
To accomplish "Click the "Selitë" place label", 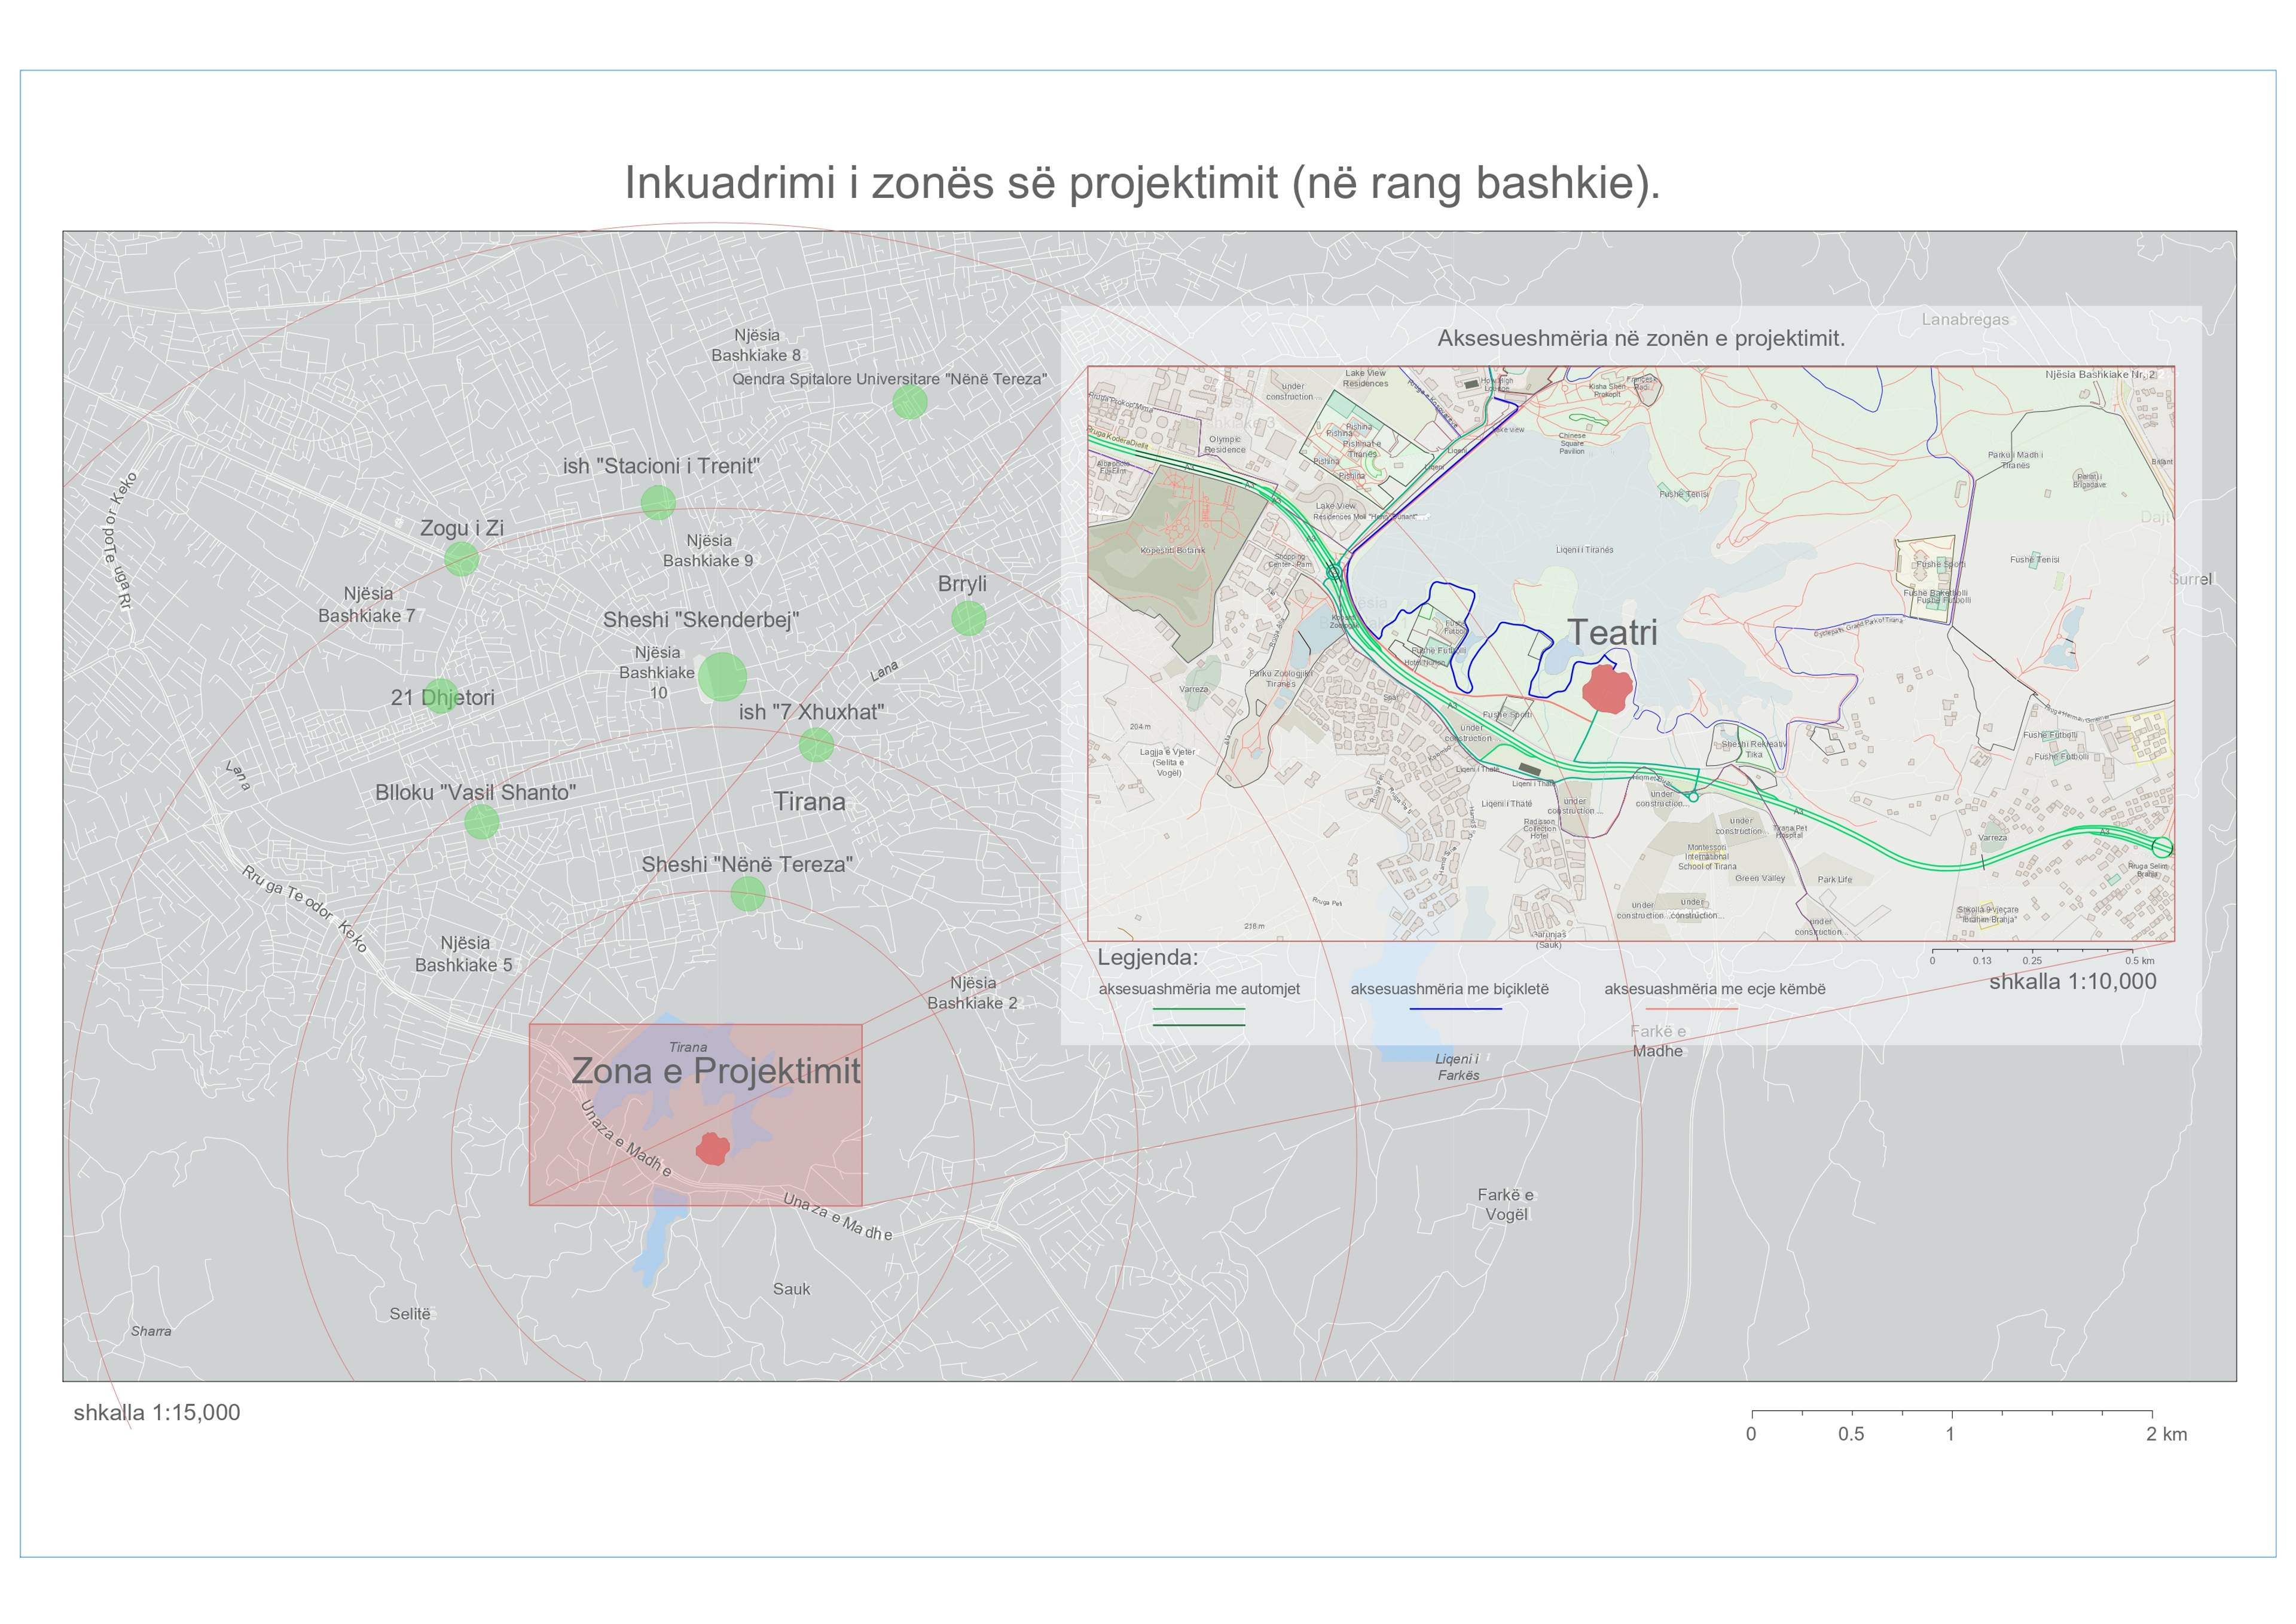I will click(410, 1314).
